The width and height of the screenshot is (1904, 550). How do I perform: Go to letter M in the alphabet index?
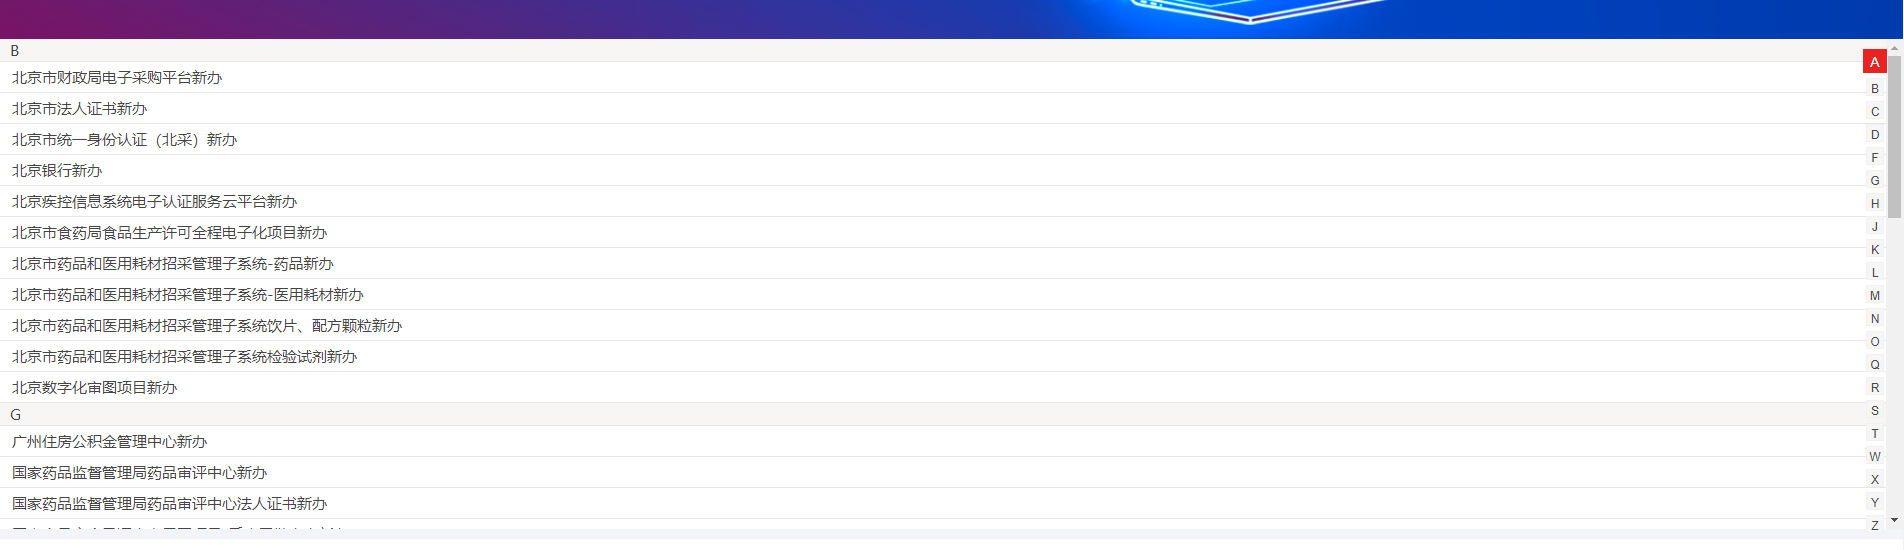(x=1874, y=296)
